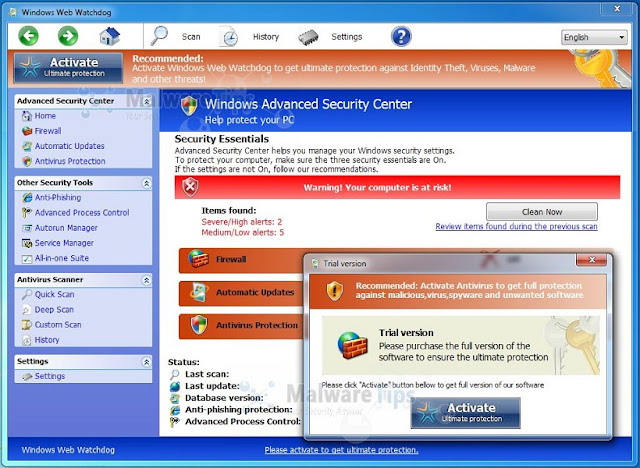Click the Scan magnifier icon in toolbar
This screenshot has width=640, height=468.
coord(159,36)
